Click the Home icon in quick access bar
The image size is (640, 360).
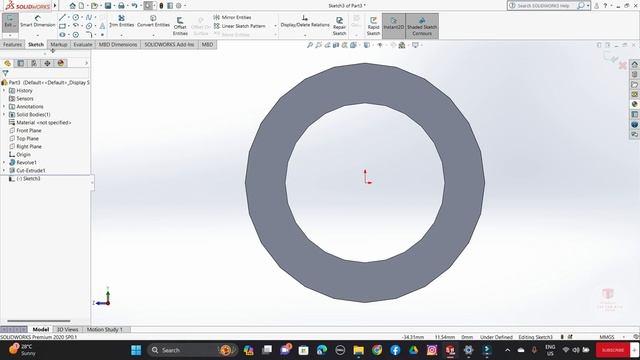tap(73, 6)
